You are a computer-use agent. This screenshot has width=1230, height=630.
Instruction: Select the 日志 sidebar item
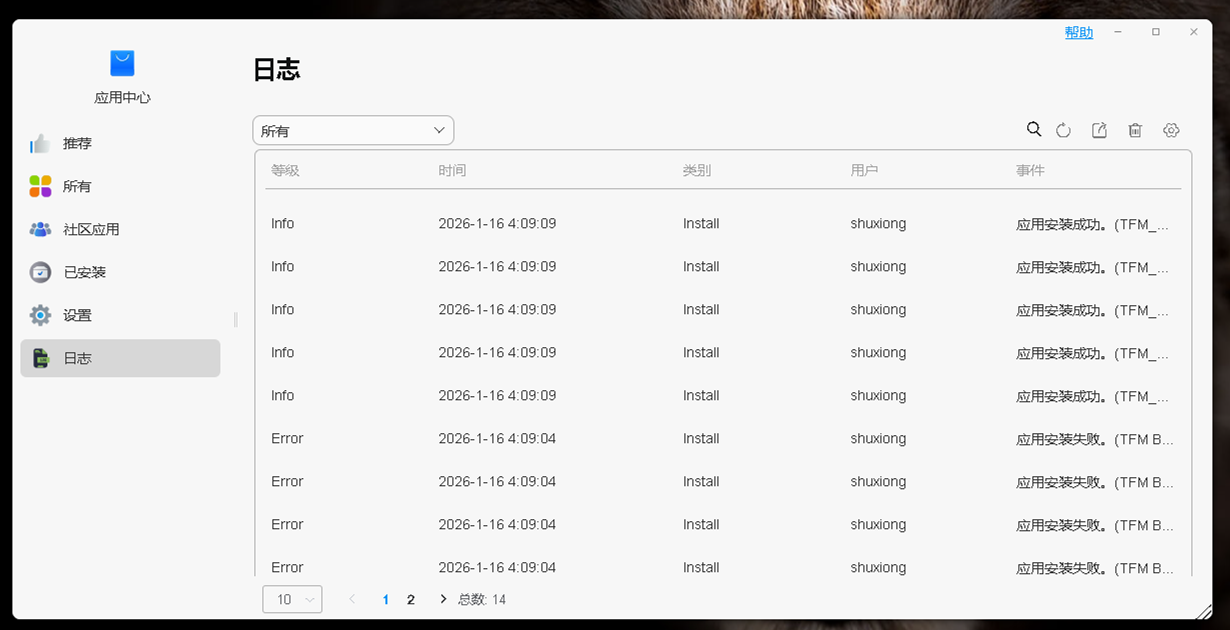pos(120,358)
